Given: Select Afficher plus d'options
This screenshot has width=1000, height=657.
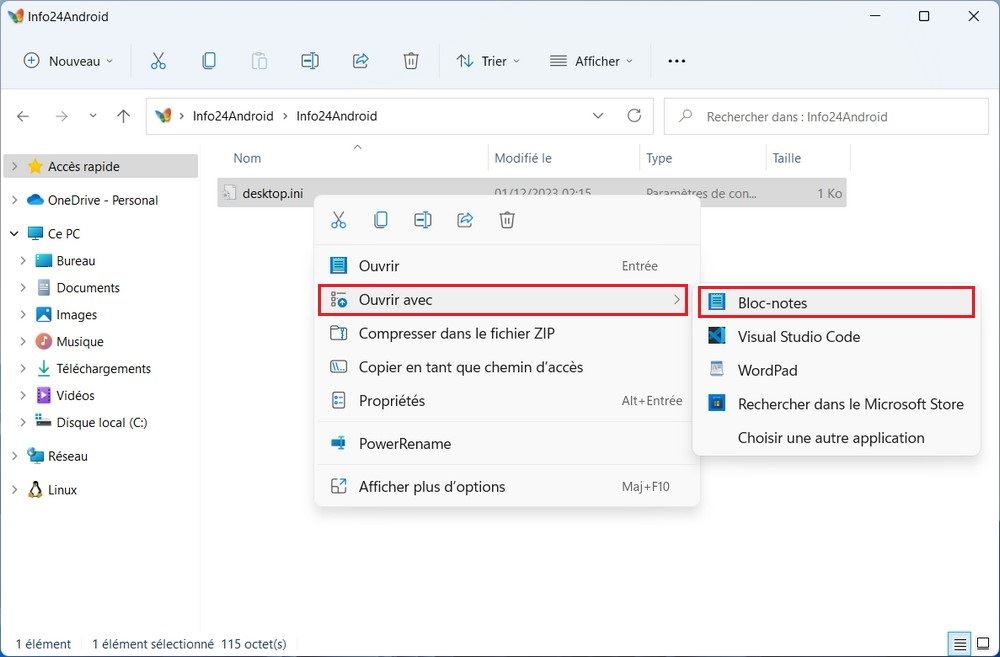Looking at the screenshot, I should click(432, 487).
